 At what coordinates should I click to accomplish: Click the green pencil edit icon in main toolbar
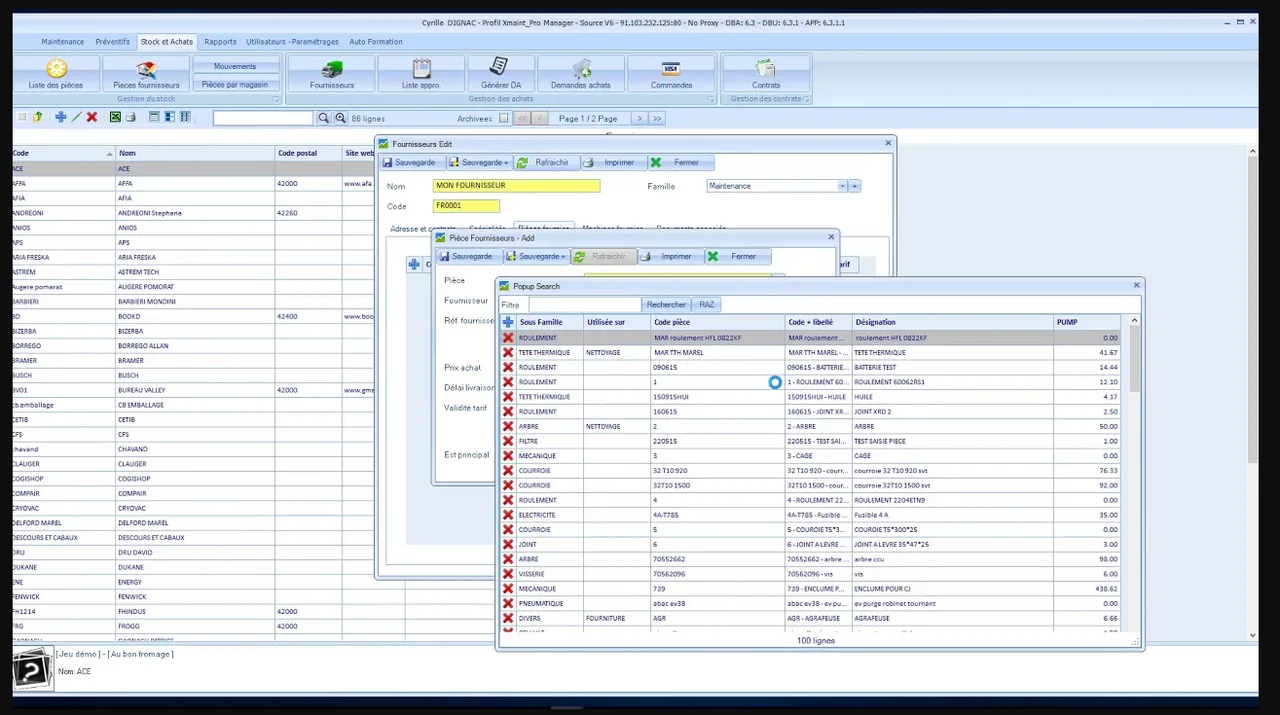(x=76, y=117)
